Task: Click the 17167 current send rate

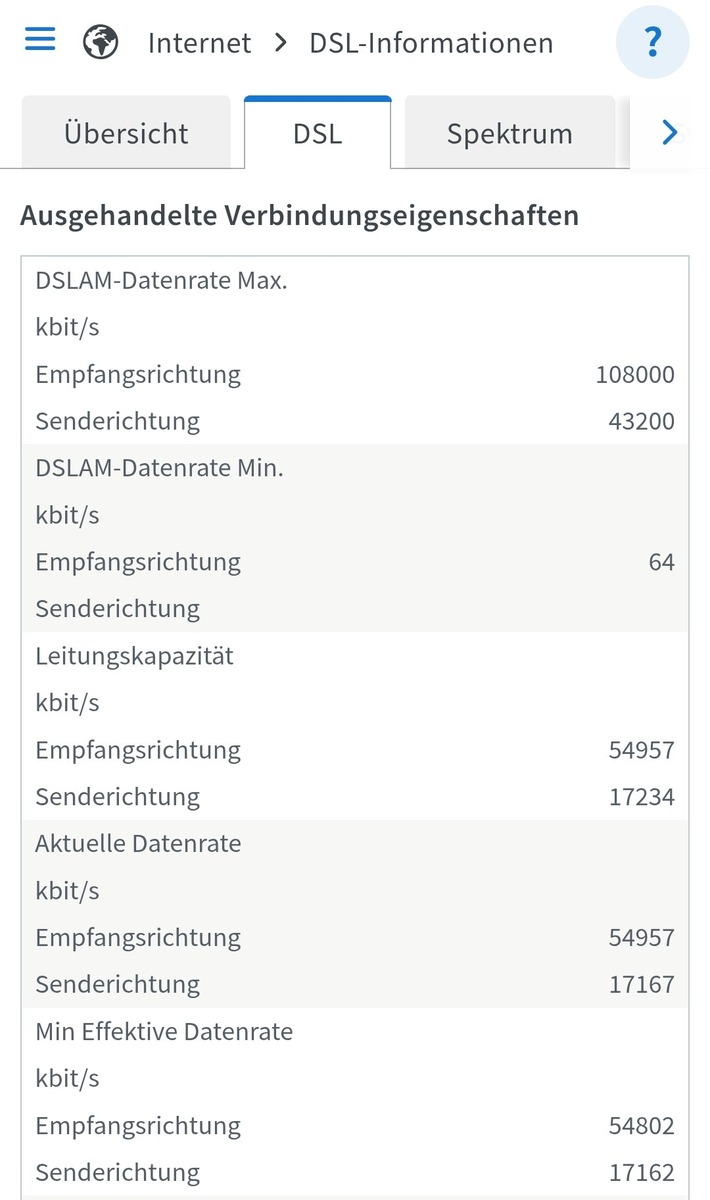Action: tap(641, 984)
